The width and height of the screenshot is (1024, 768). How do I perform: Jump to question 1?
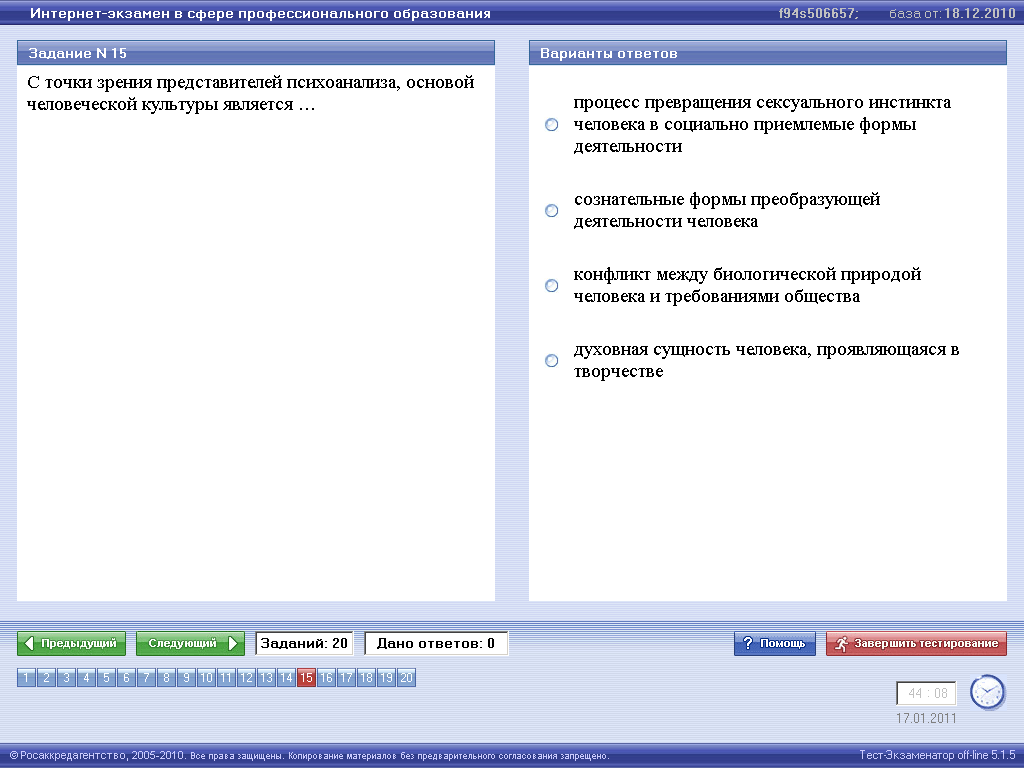click(x=26, y=678)
